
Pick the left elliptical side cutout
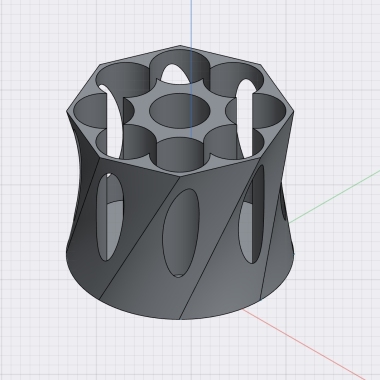(110, 217)
